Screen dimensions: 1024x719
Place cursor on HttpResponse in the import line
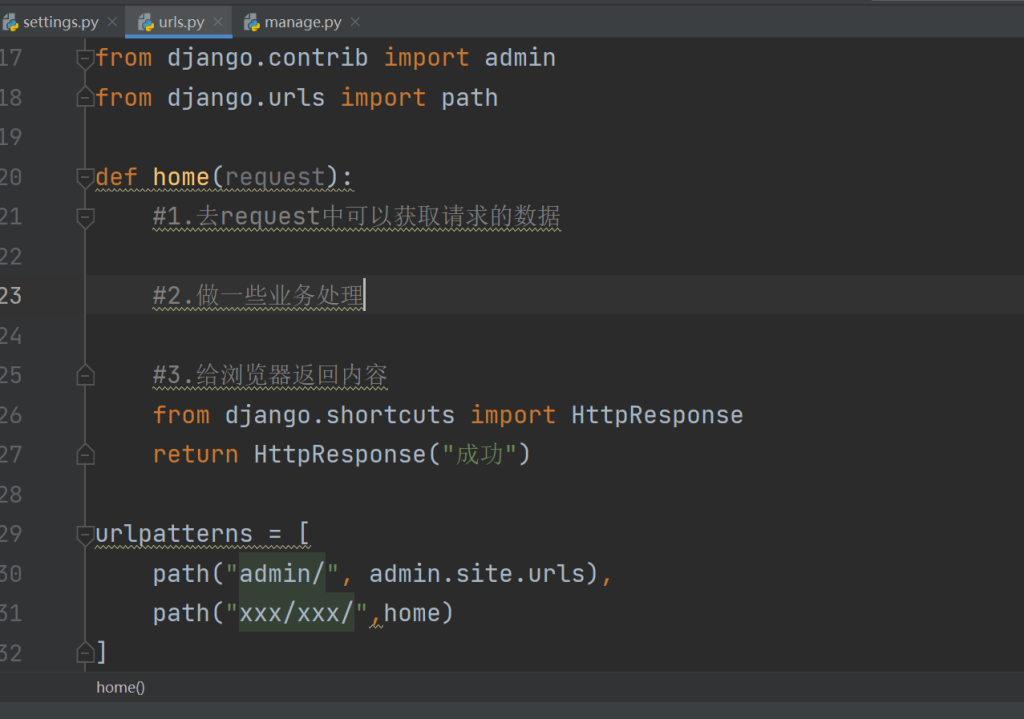click(x=656, y=415)
